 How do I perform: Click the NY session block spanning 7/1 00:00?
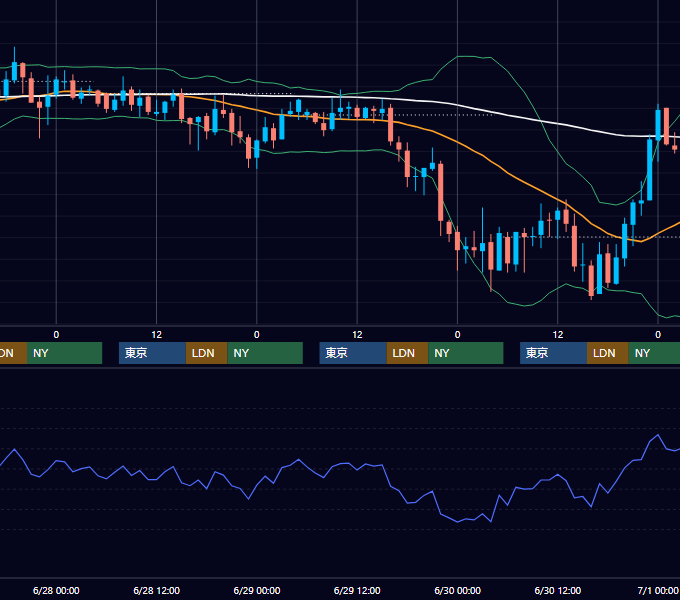tap(654, 353)
